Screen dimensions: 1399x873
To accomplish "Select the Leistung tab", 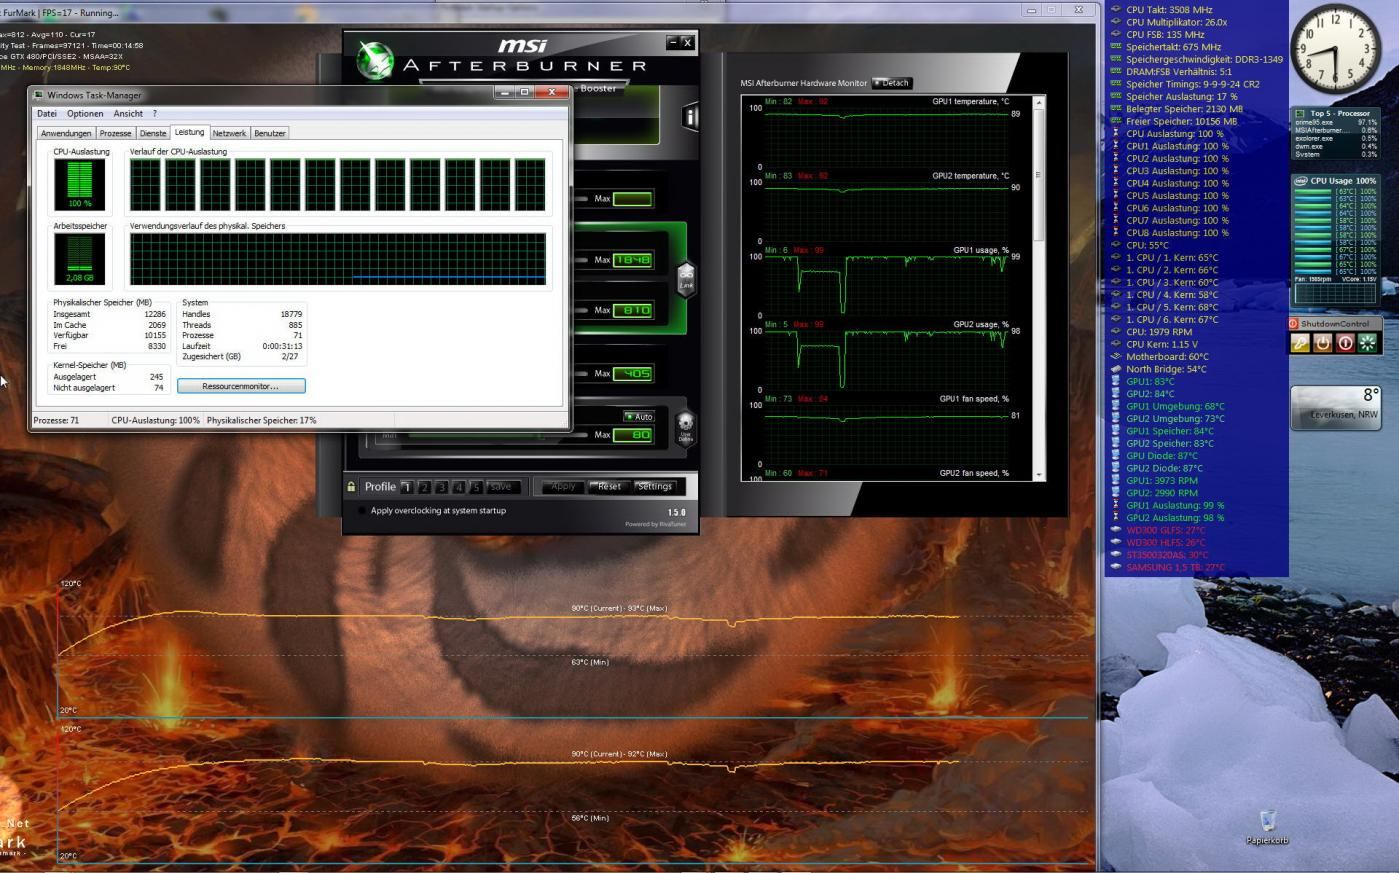I will pyautogui.click(x=189, y=132).
